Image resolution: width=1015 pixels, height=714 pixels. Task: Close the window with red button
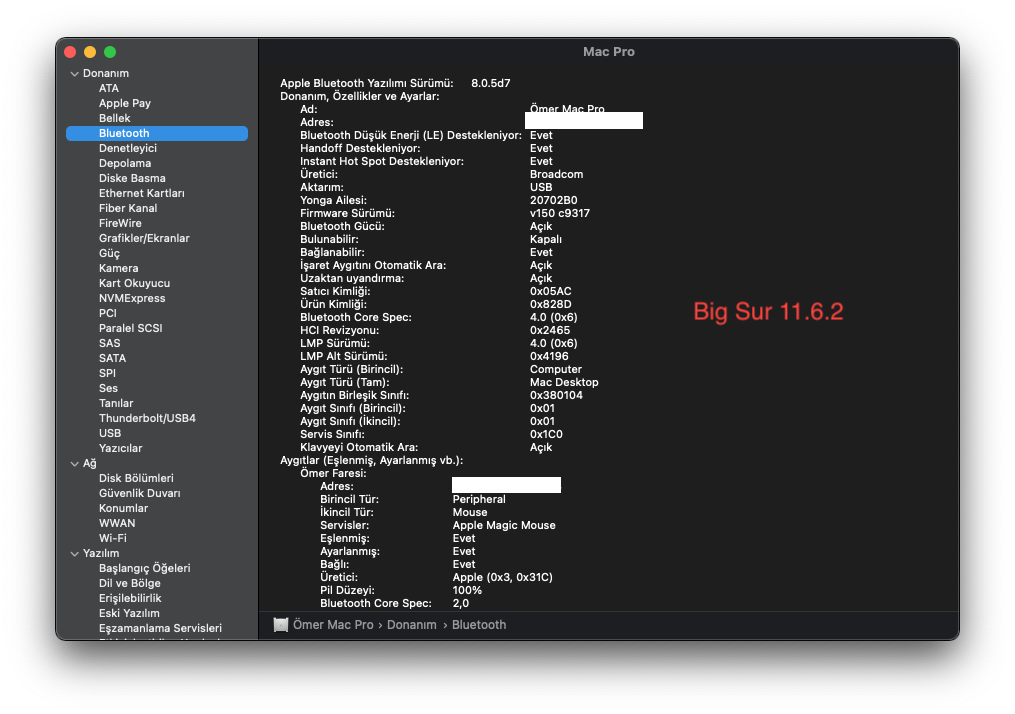pos(71,52)
